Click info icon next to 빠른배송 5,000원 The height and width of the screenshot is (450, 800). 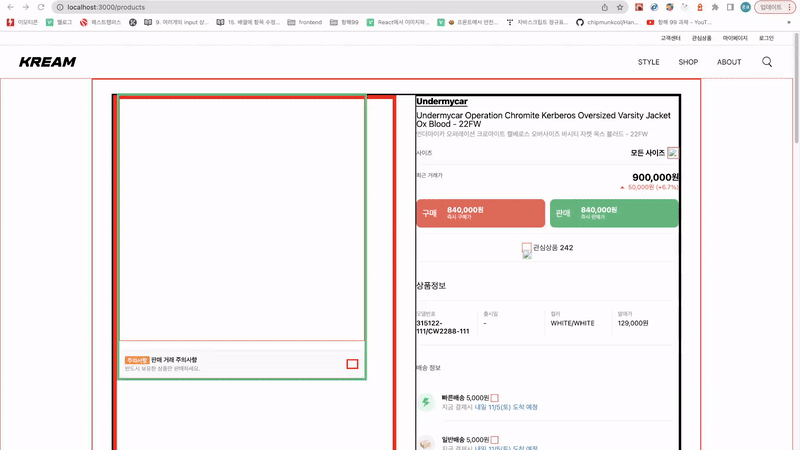tap(494, 398)
